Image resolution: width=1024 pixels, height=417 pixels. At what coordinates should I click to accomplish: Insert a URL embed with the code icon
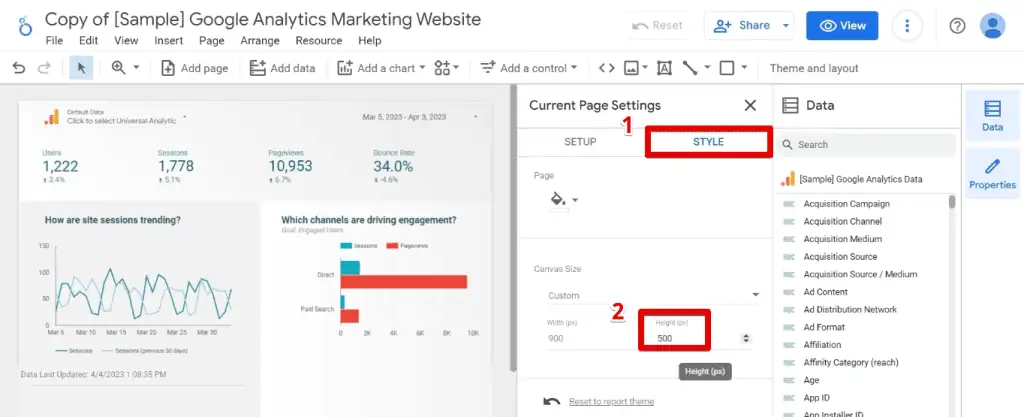click(606, 68)
